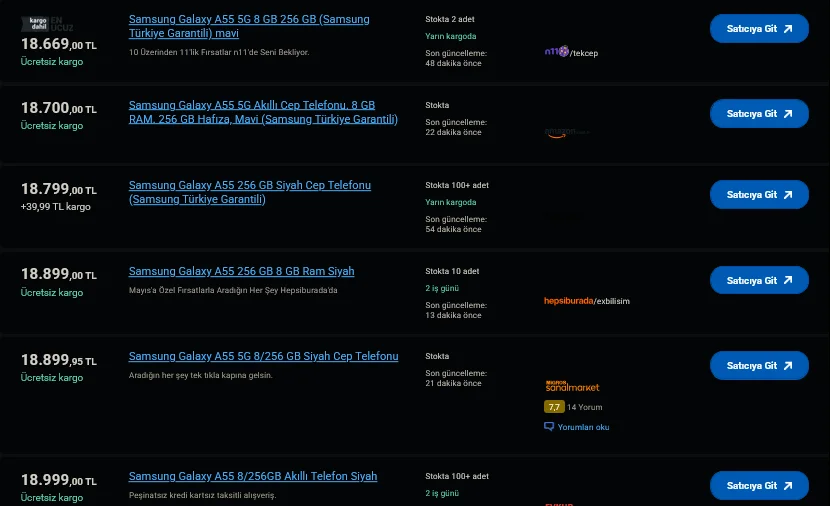Click the 7,7 rating badge
The width and height of the screenshot is (830, 506).
[554, 407]
